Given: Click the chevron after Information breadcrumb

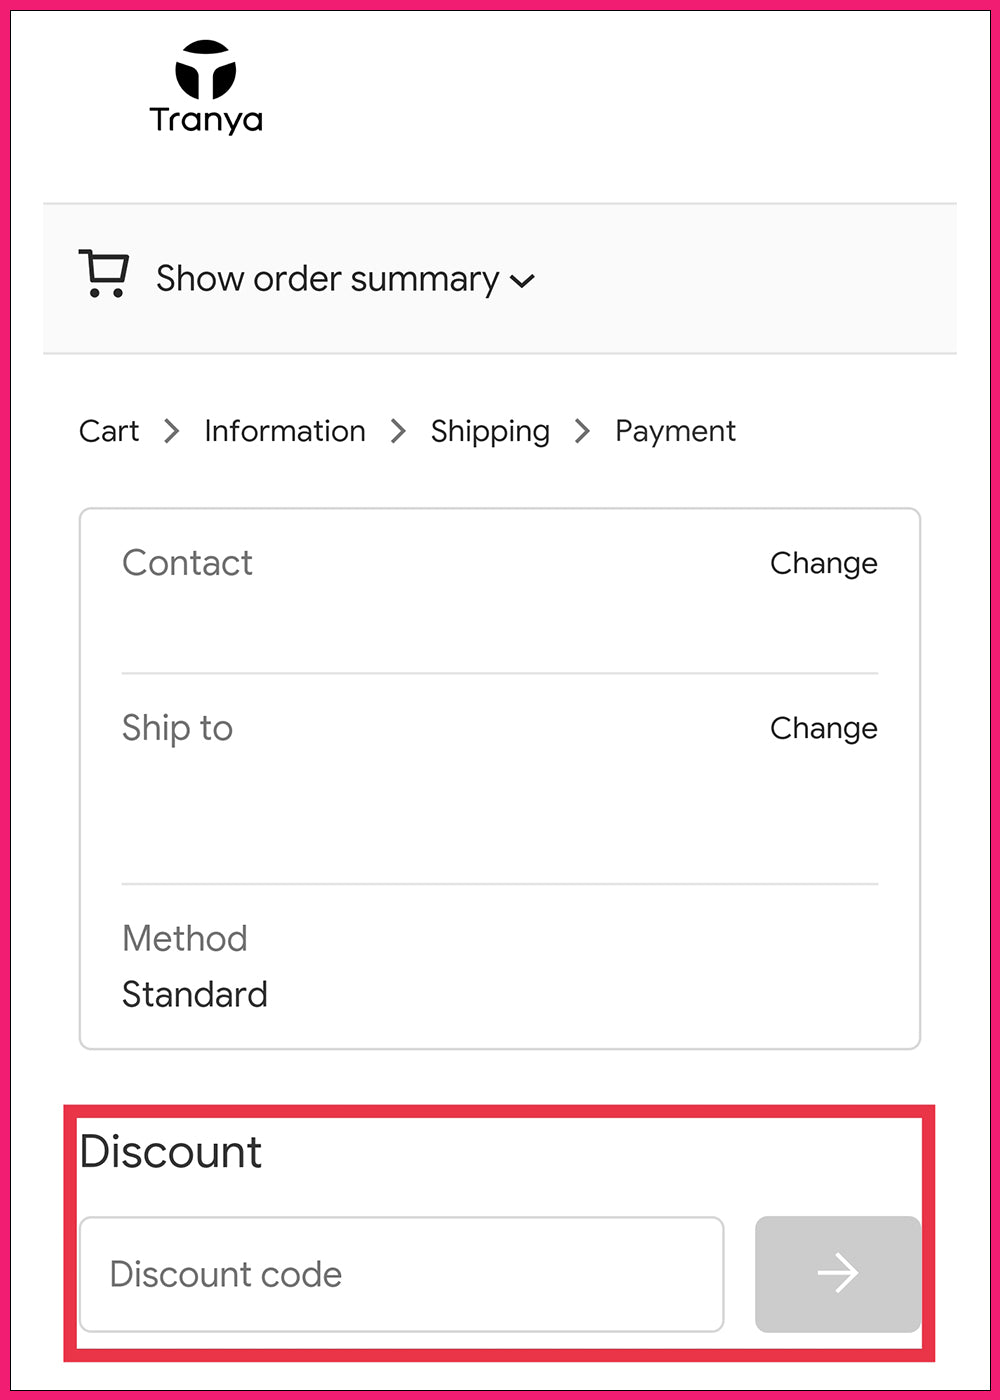Looking at the screenshot, I should 398,431.
